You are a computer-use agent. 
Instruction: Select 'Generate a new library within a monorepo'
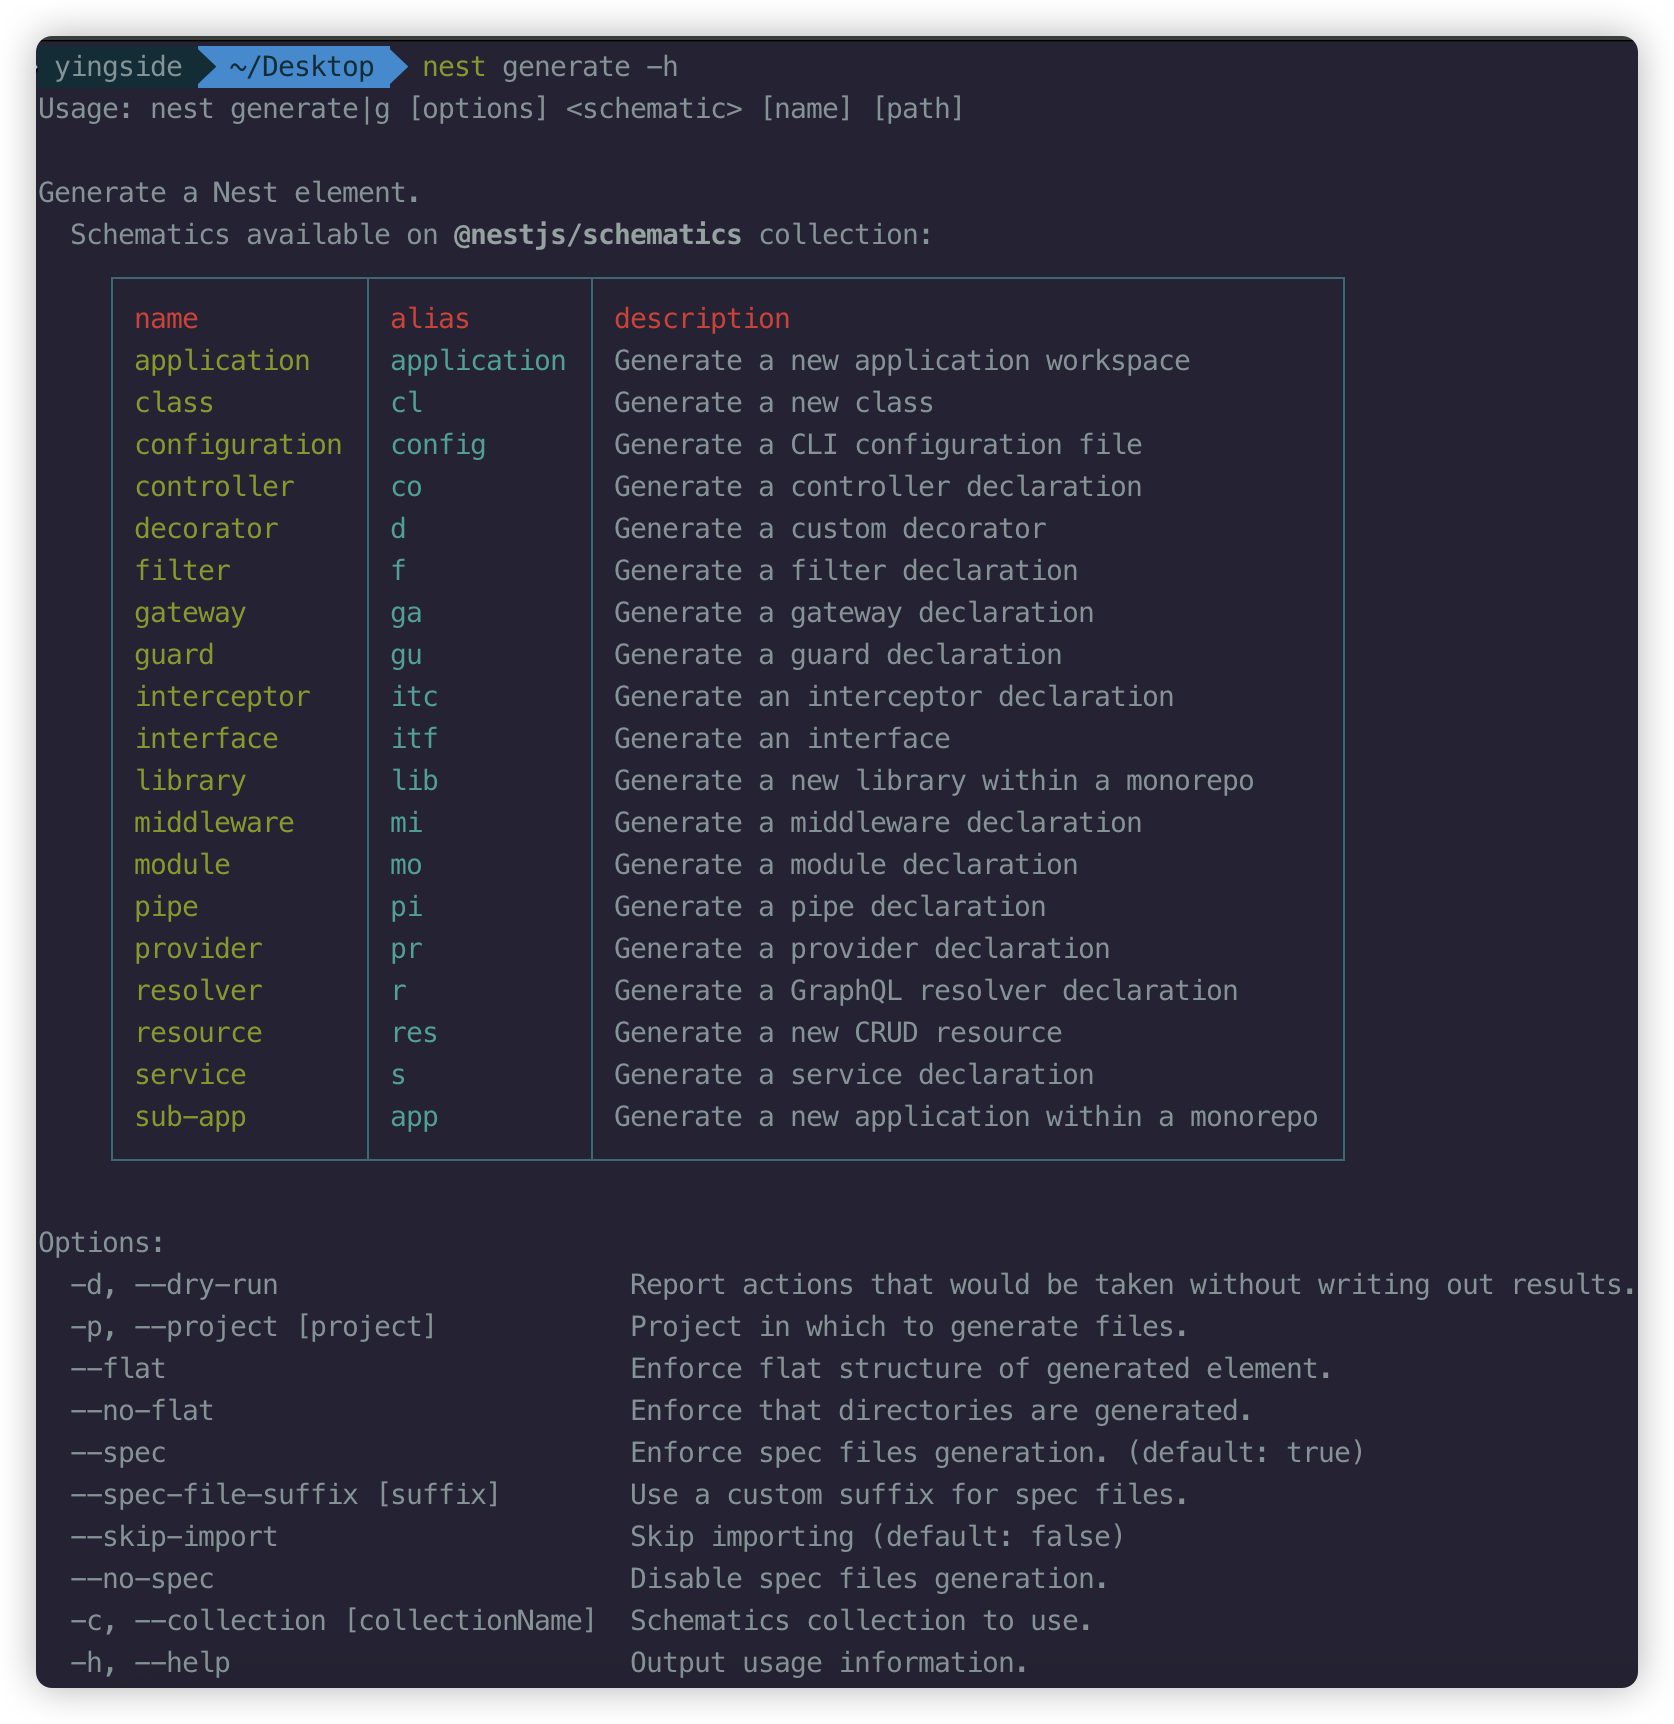[x=934, y=781]
